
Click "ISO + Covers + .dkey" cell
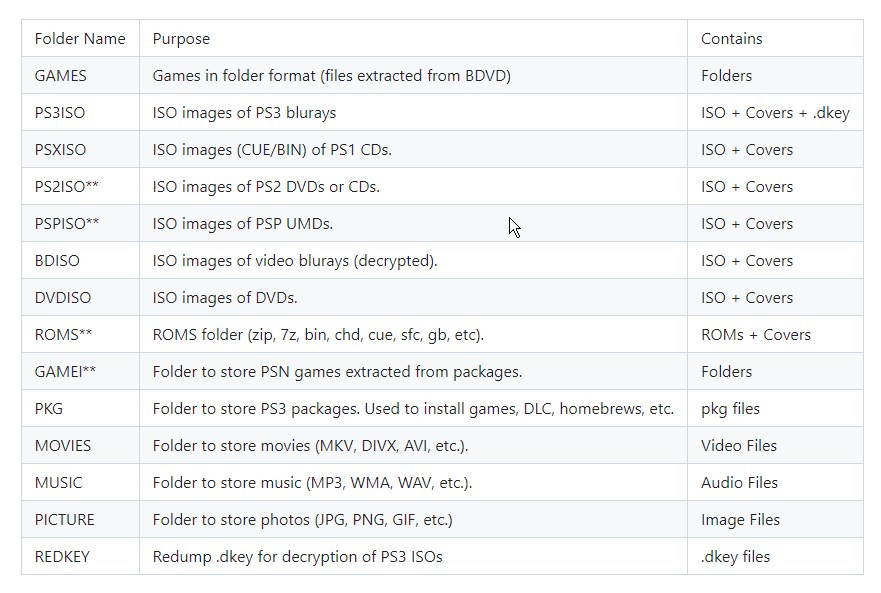[775, 113]
